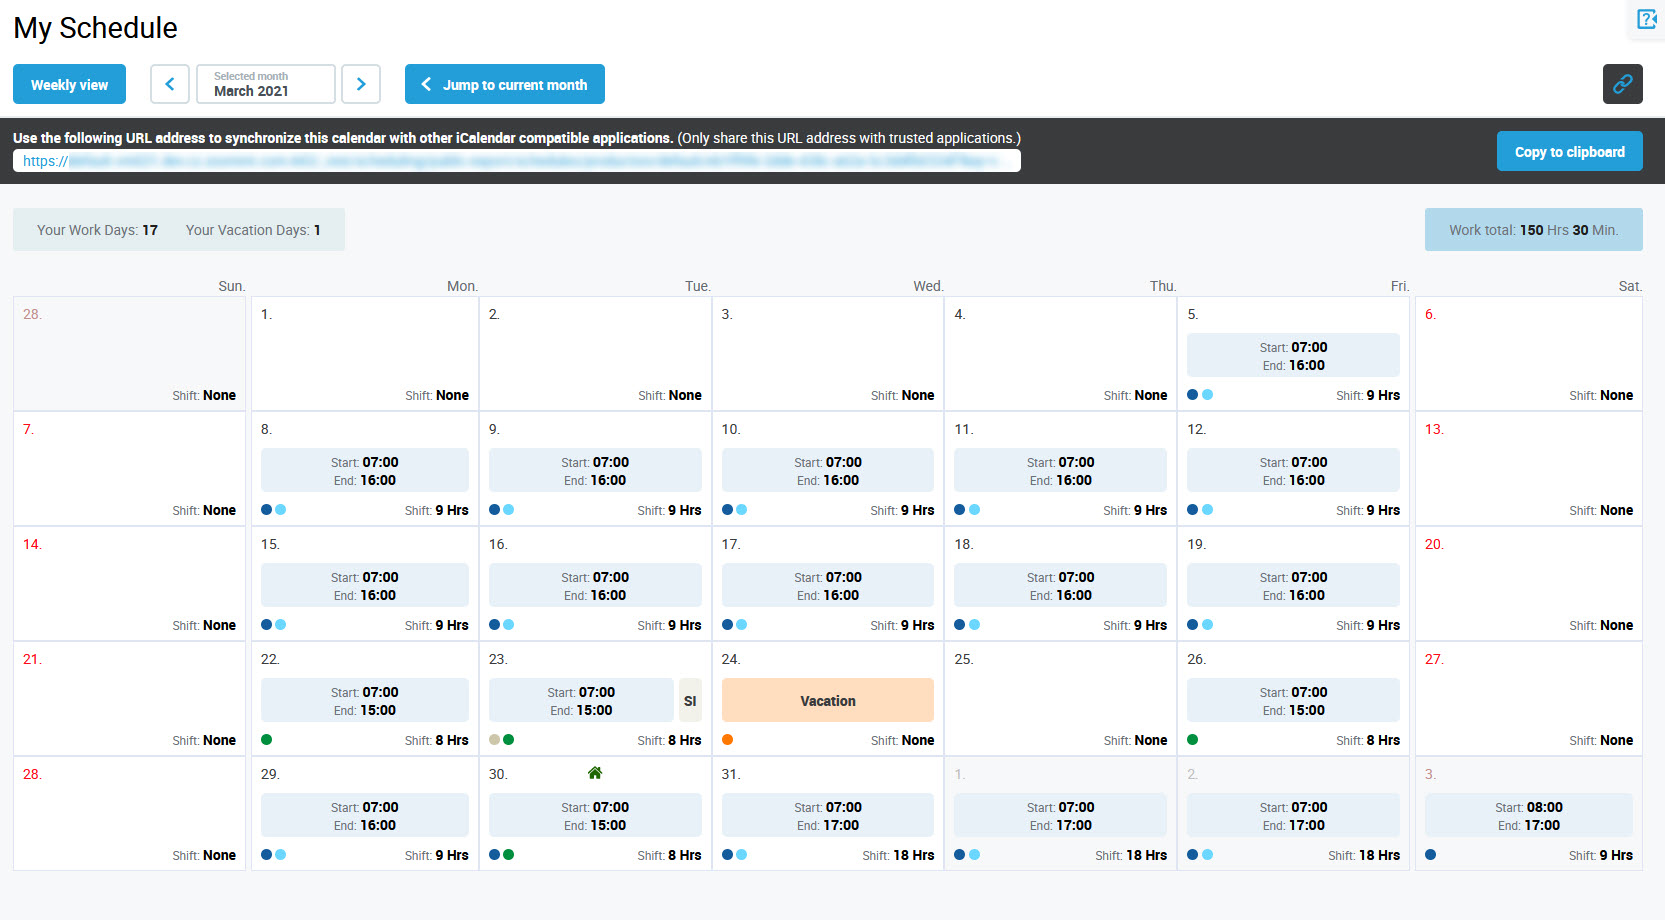Select April 3 shift starting 08:00
Viewport: 1665px width, 920px height.
tap(1528, 816)
